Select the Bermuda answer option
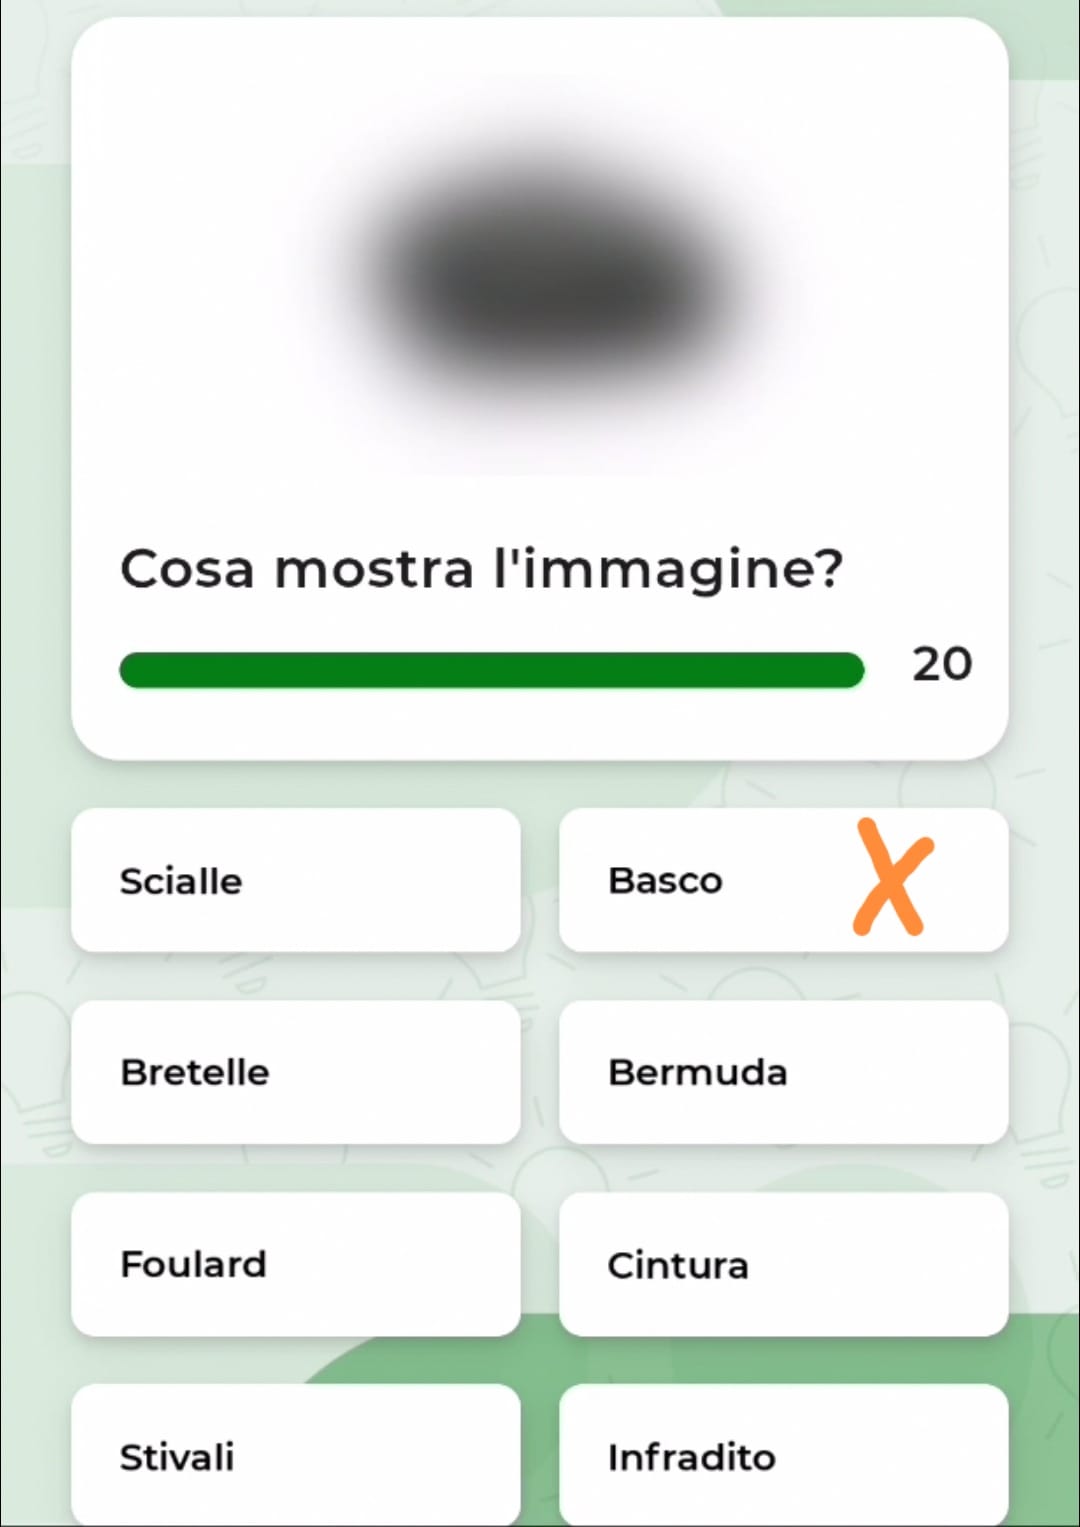The width and height of the screenshot is (1080, 1527). [783, 1072]
